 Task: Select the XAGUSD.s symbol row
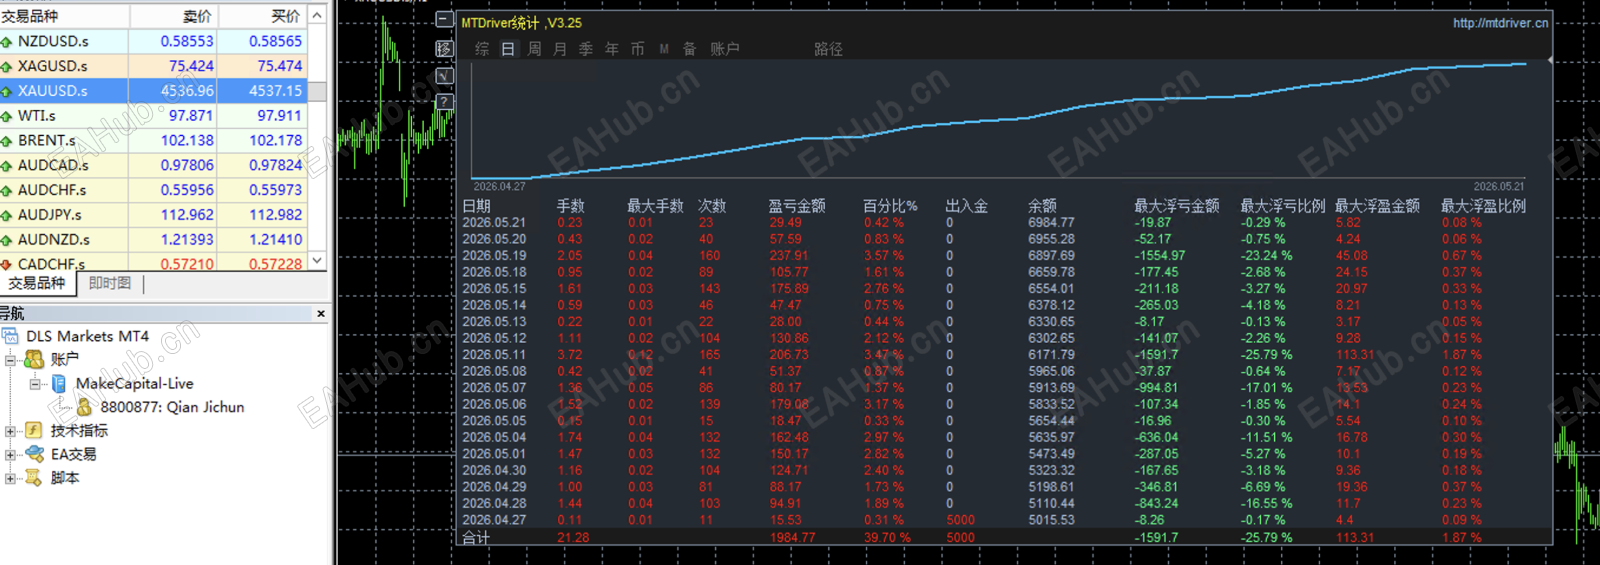(154, 66)
